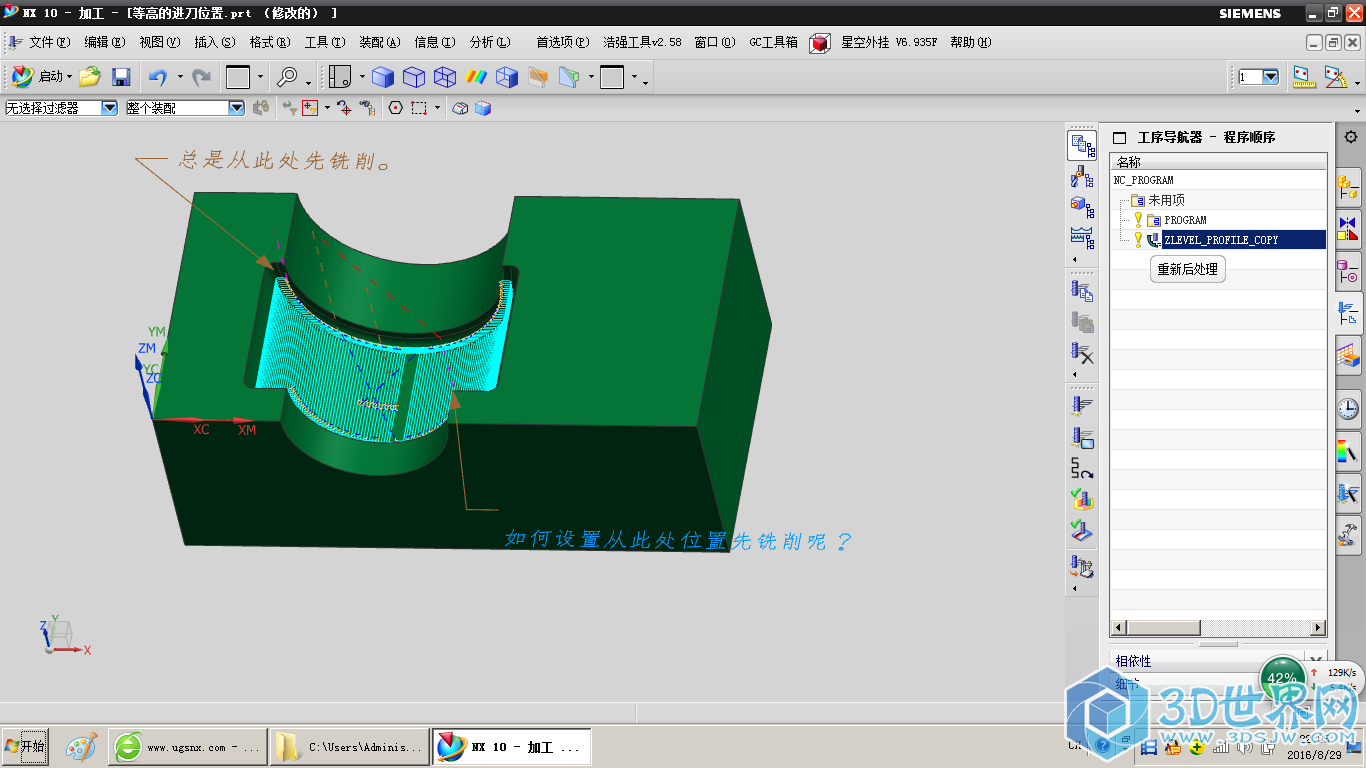Click the Windows 开始 start button
Screen dimensions: 1366x768
pyautogui.click(x=25, y=746)
